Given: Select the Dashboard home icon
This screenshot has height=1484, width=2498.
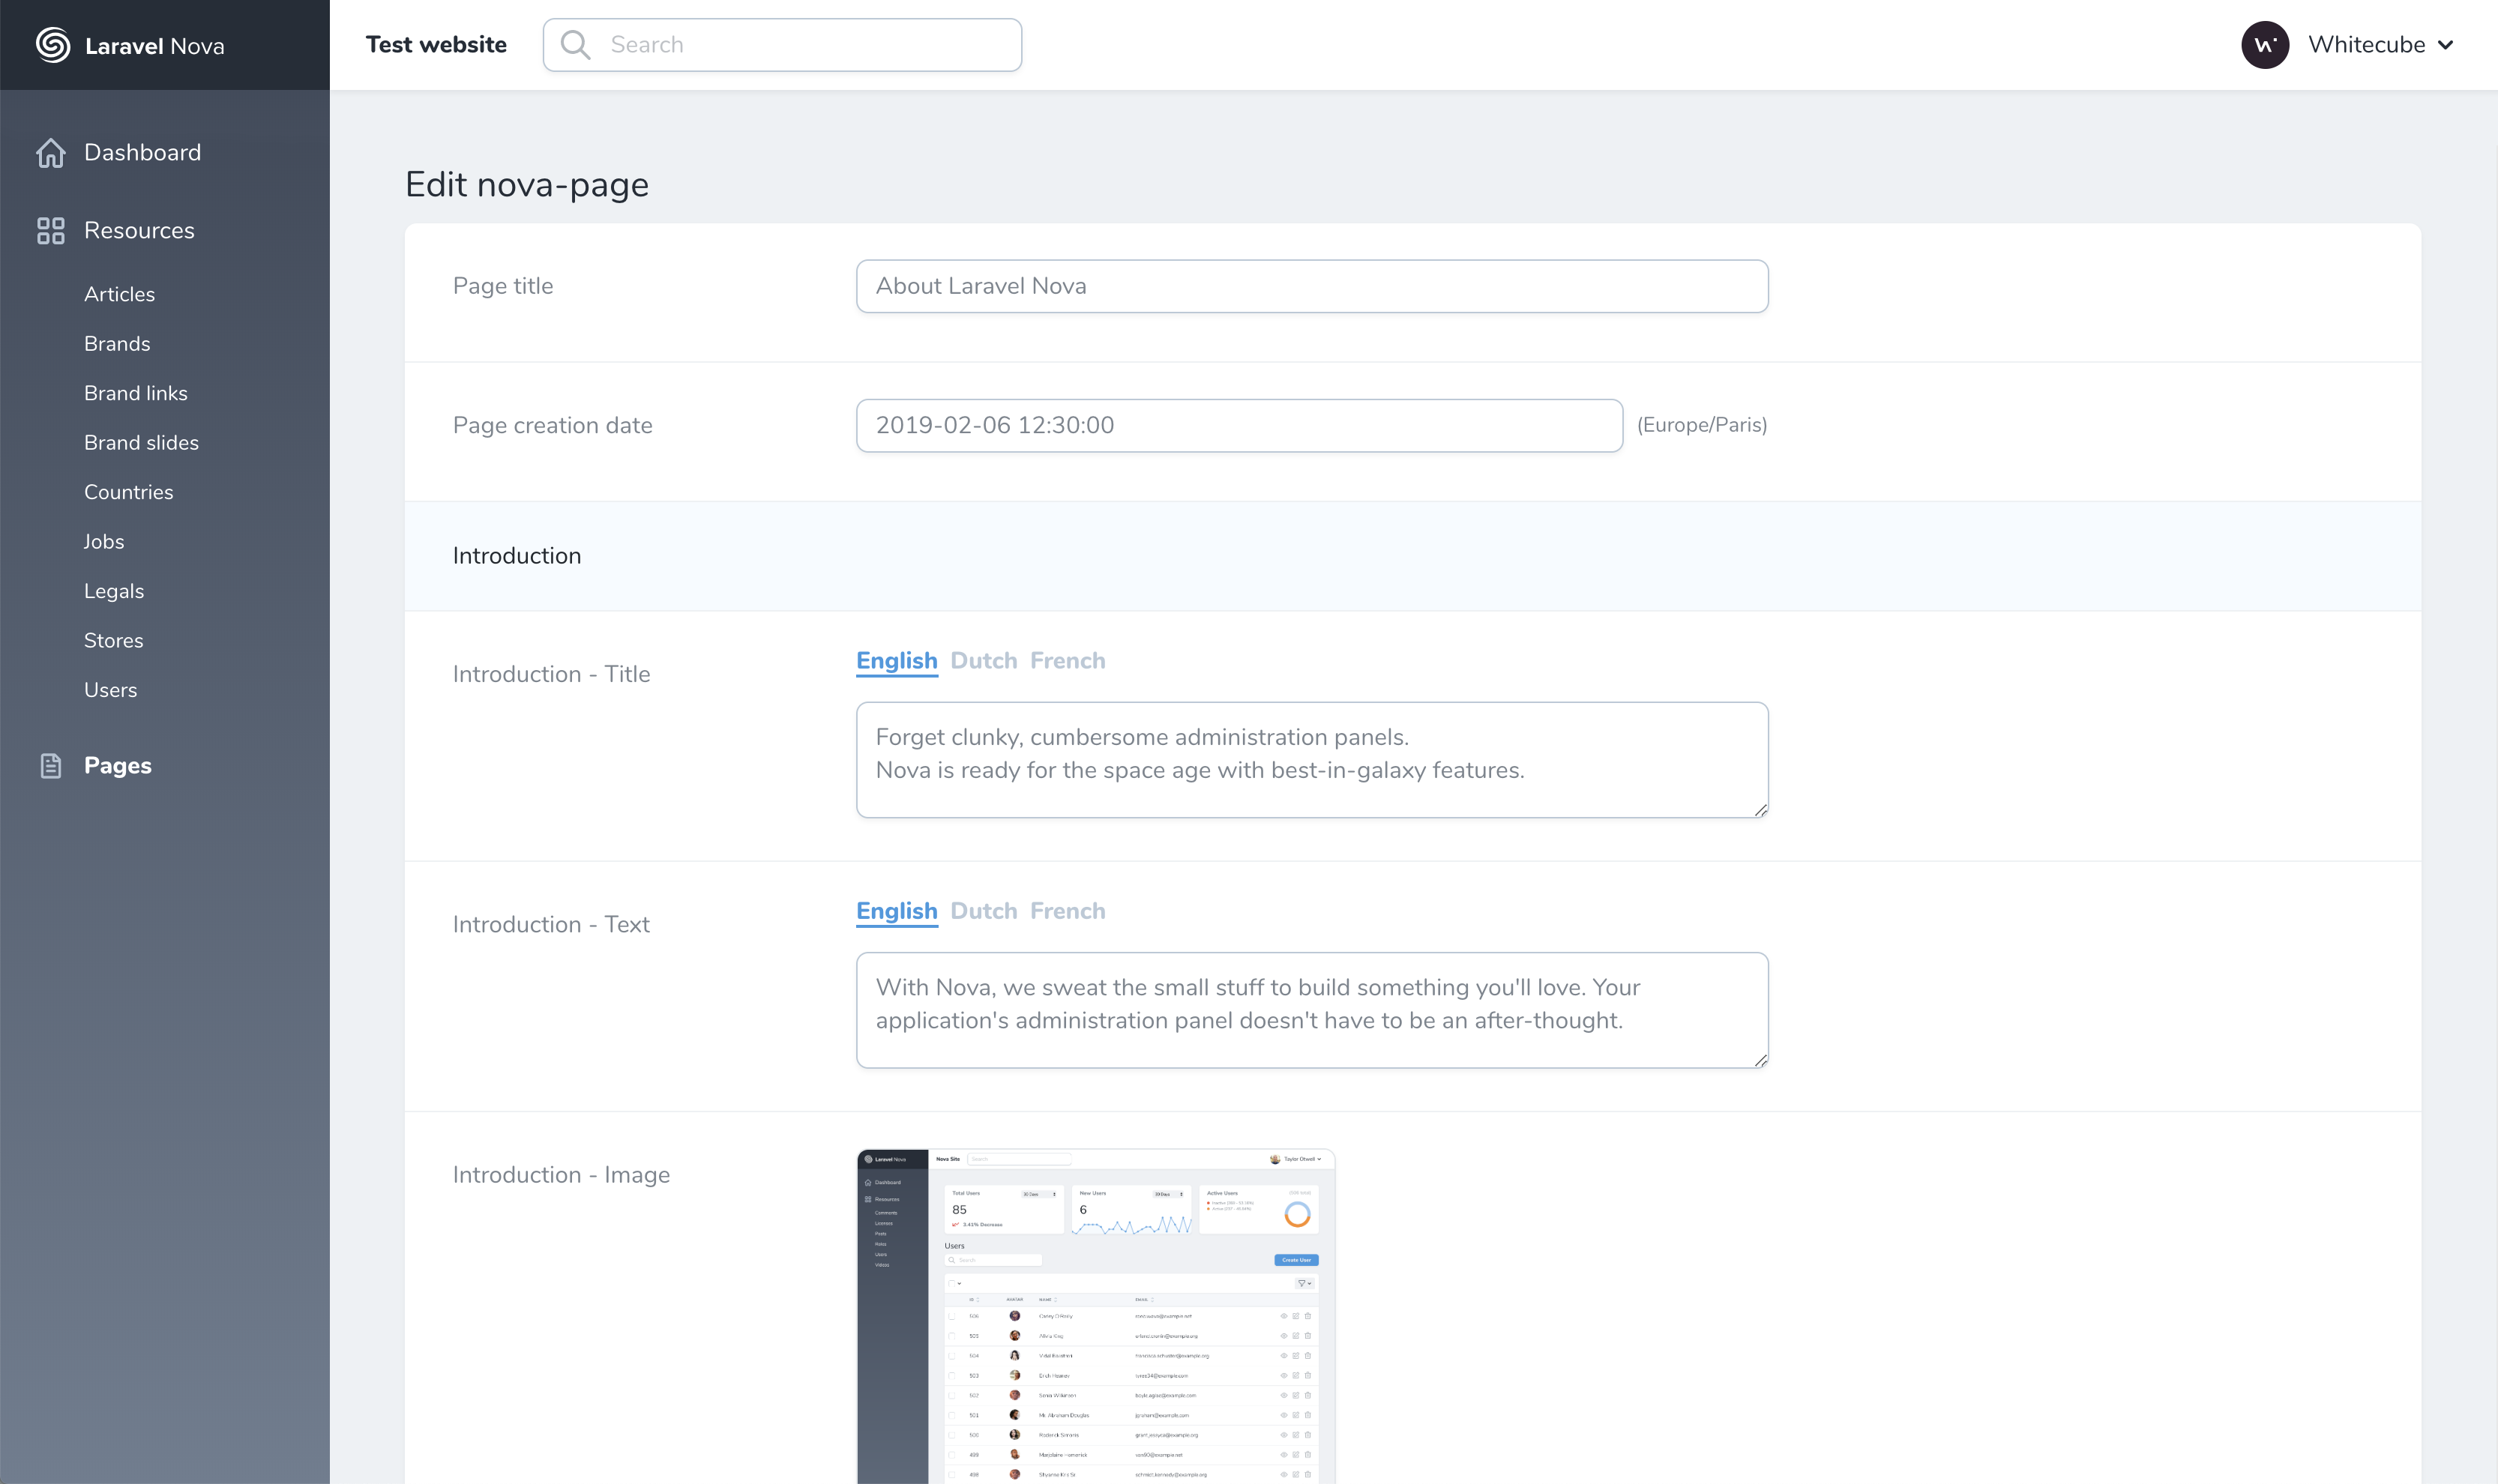Looking at the screenshot, I should point(51,152).
